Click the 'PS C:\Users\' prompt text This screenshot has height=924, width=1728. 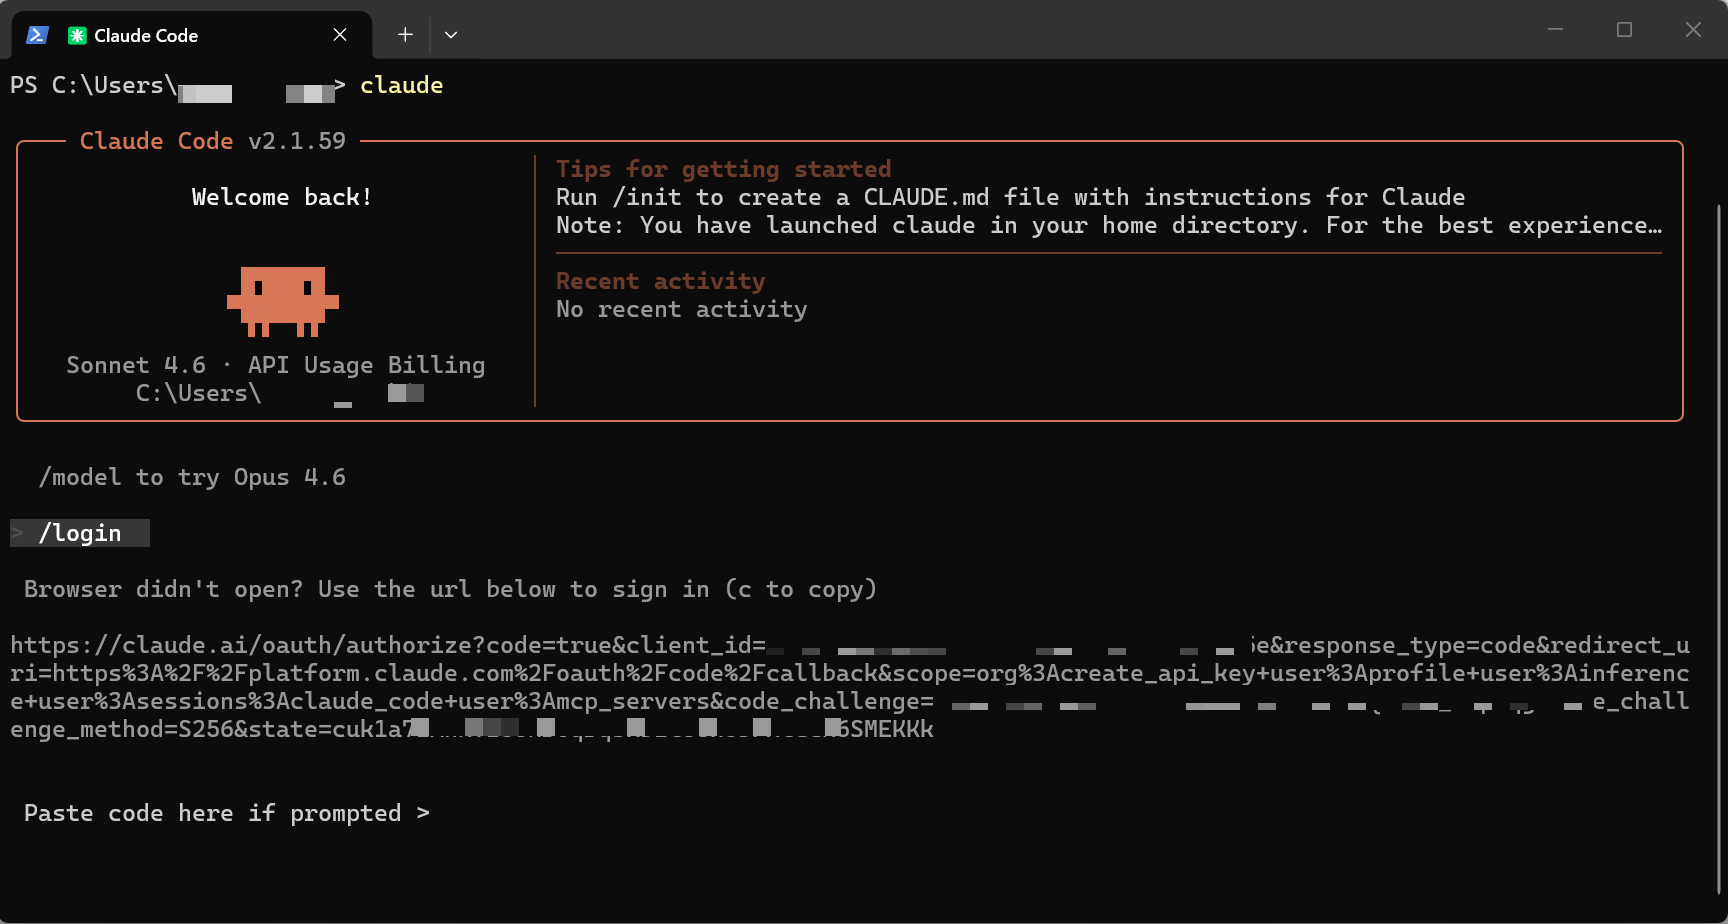(x=94, y=85)
